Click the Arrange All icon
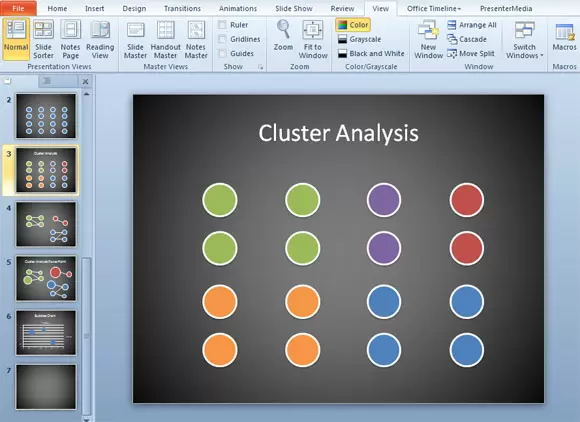The image size is (580, 422). 452,25
